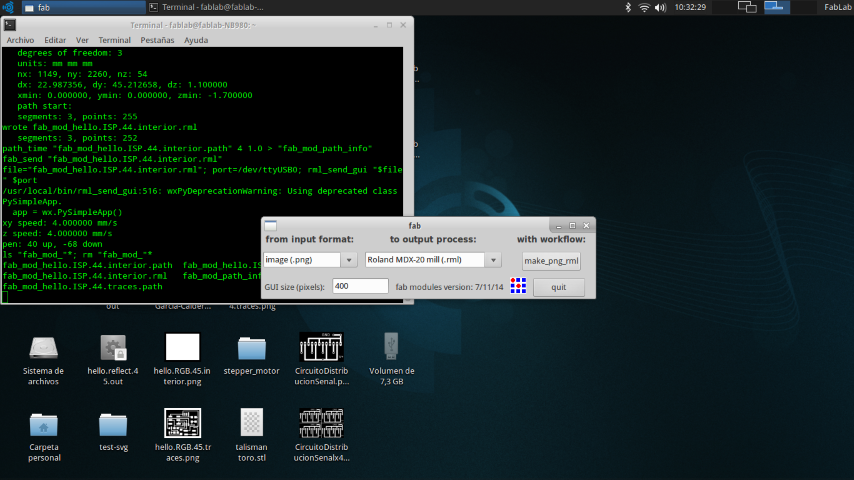Open the Archivo menu in Terminal
The width and height of the screenshot is (854, 480).
[x=20, y=40]
